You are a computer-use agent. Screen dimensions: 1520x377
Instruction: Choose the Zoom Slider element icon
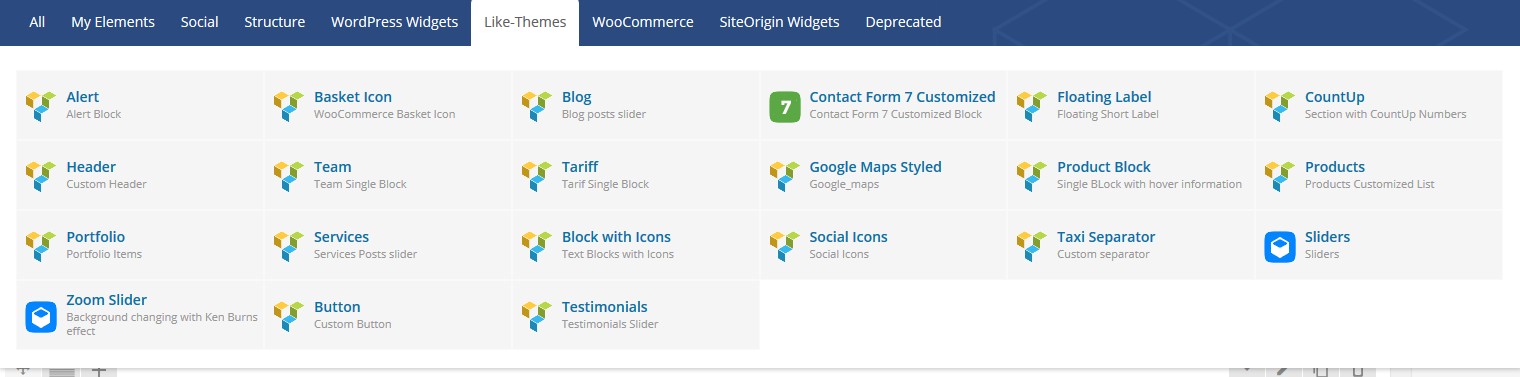pyautogui.click(x=42, y=316)
